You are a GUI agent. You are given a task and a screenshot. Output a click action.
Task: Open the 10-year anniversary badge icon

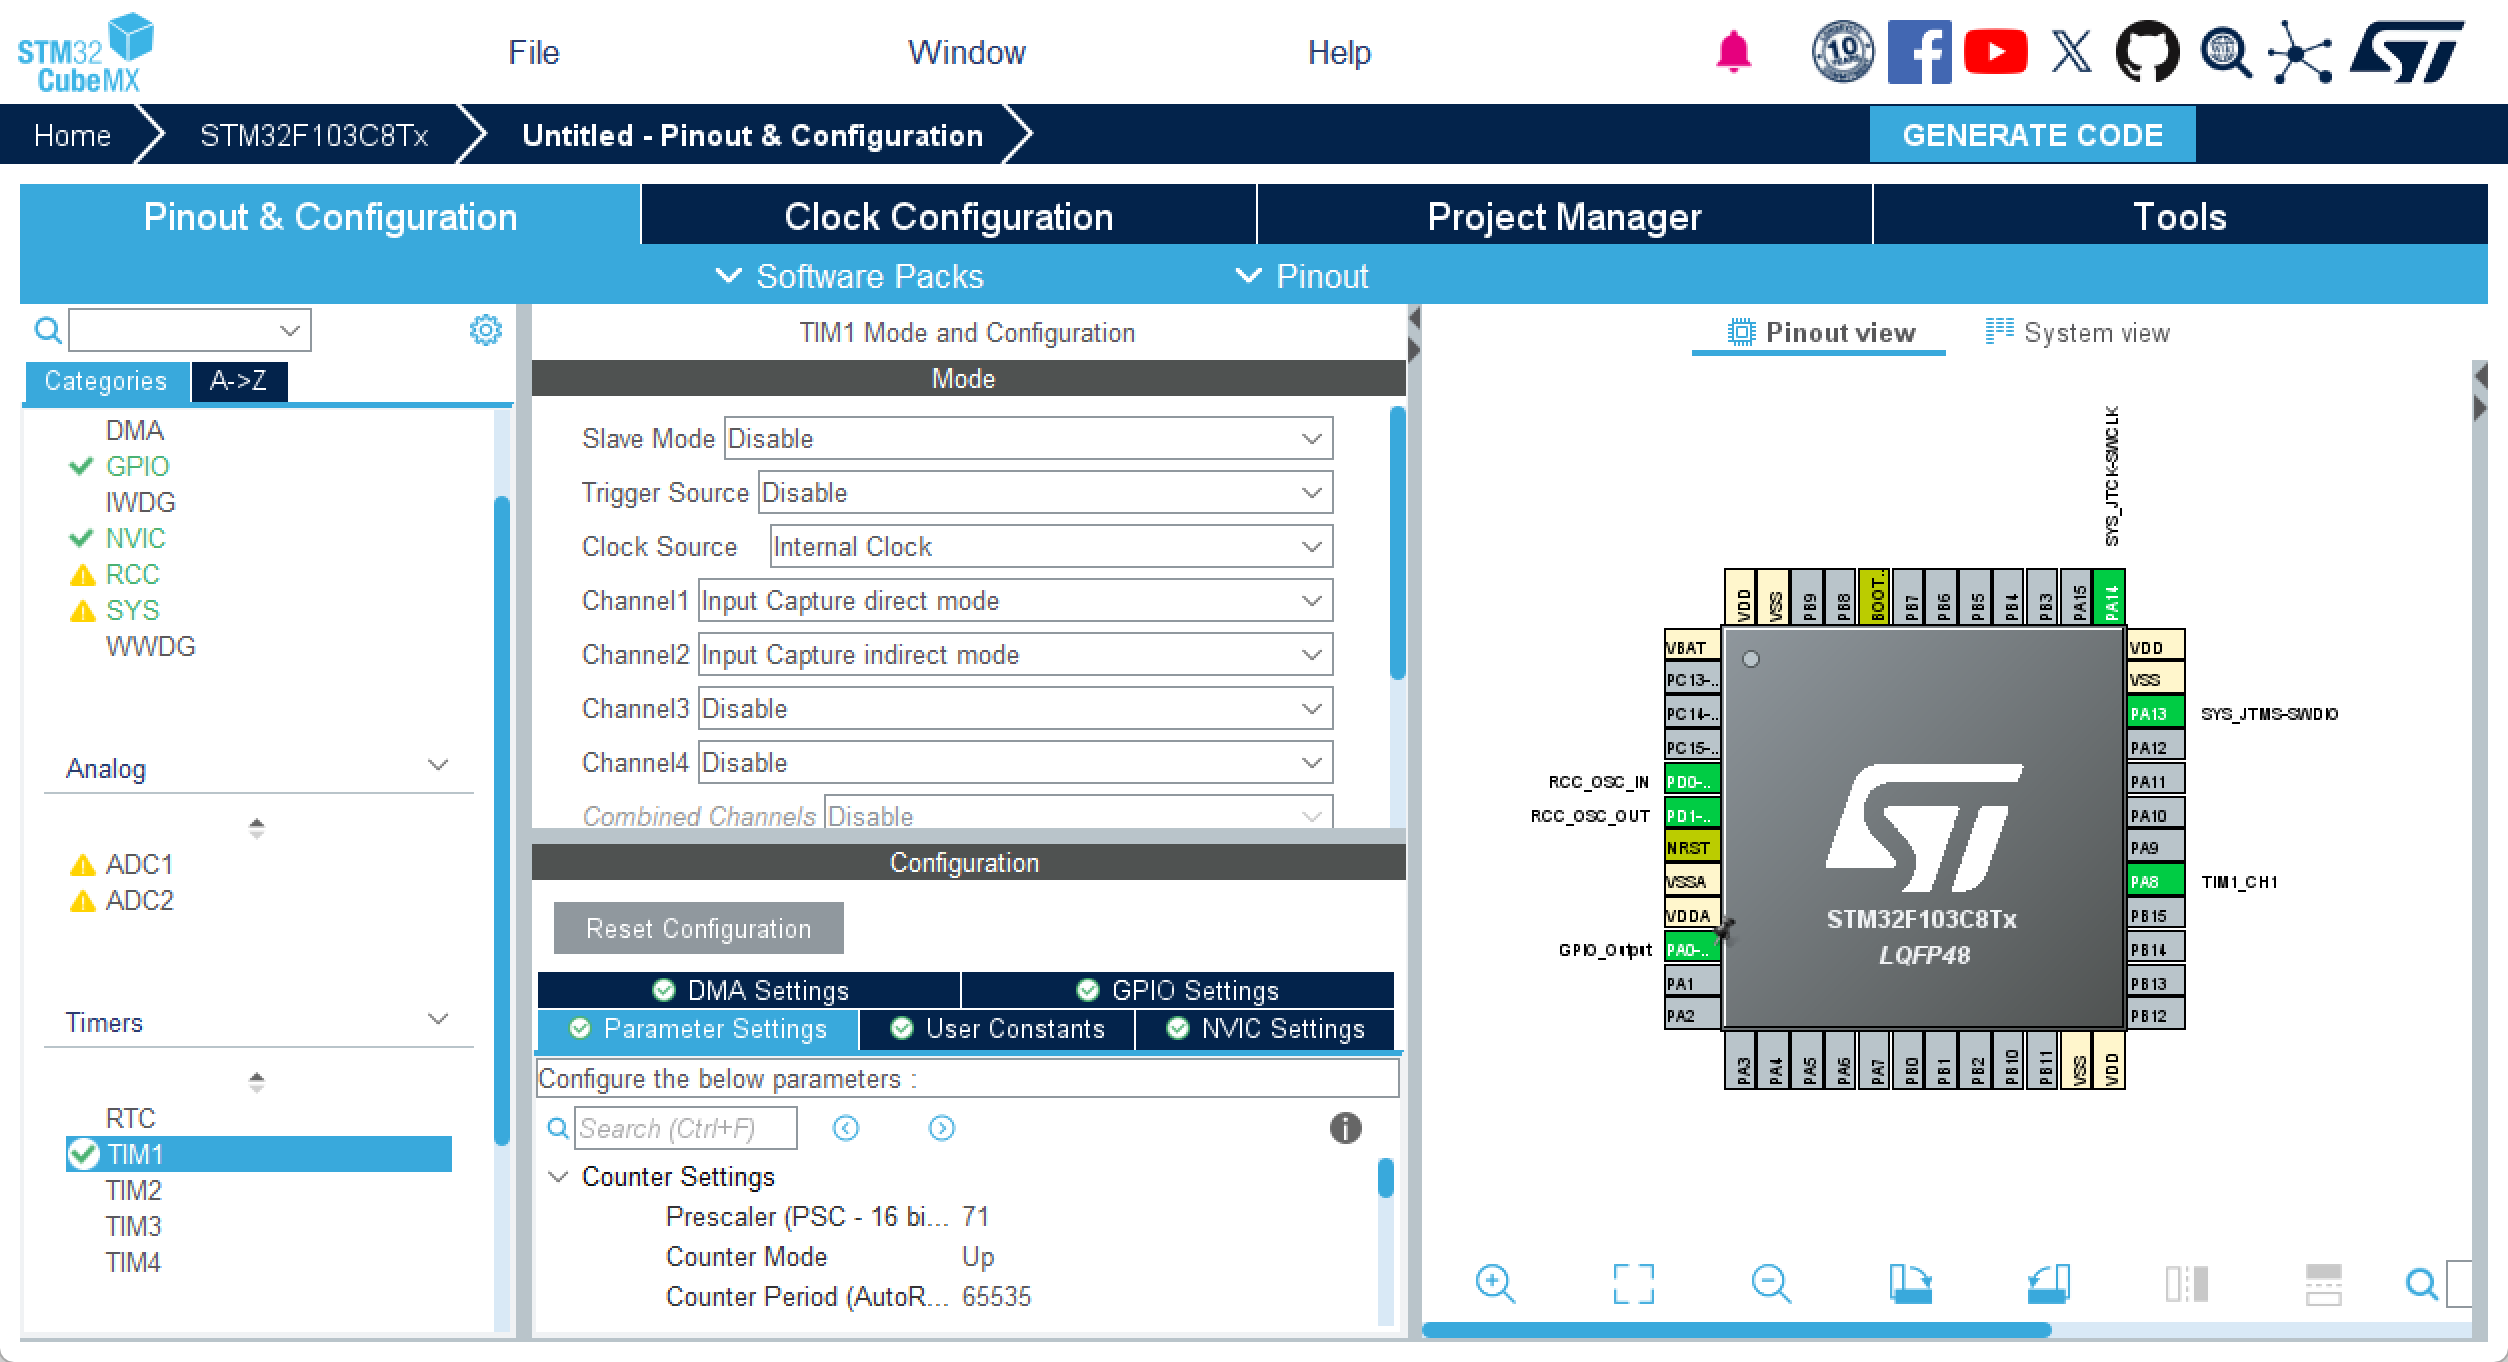click(x=1843, y=51)
